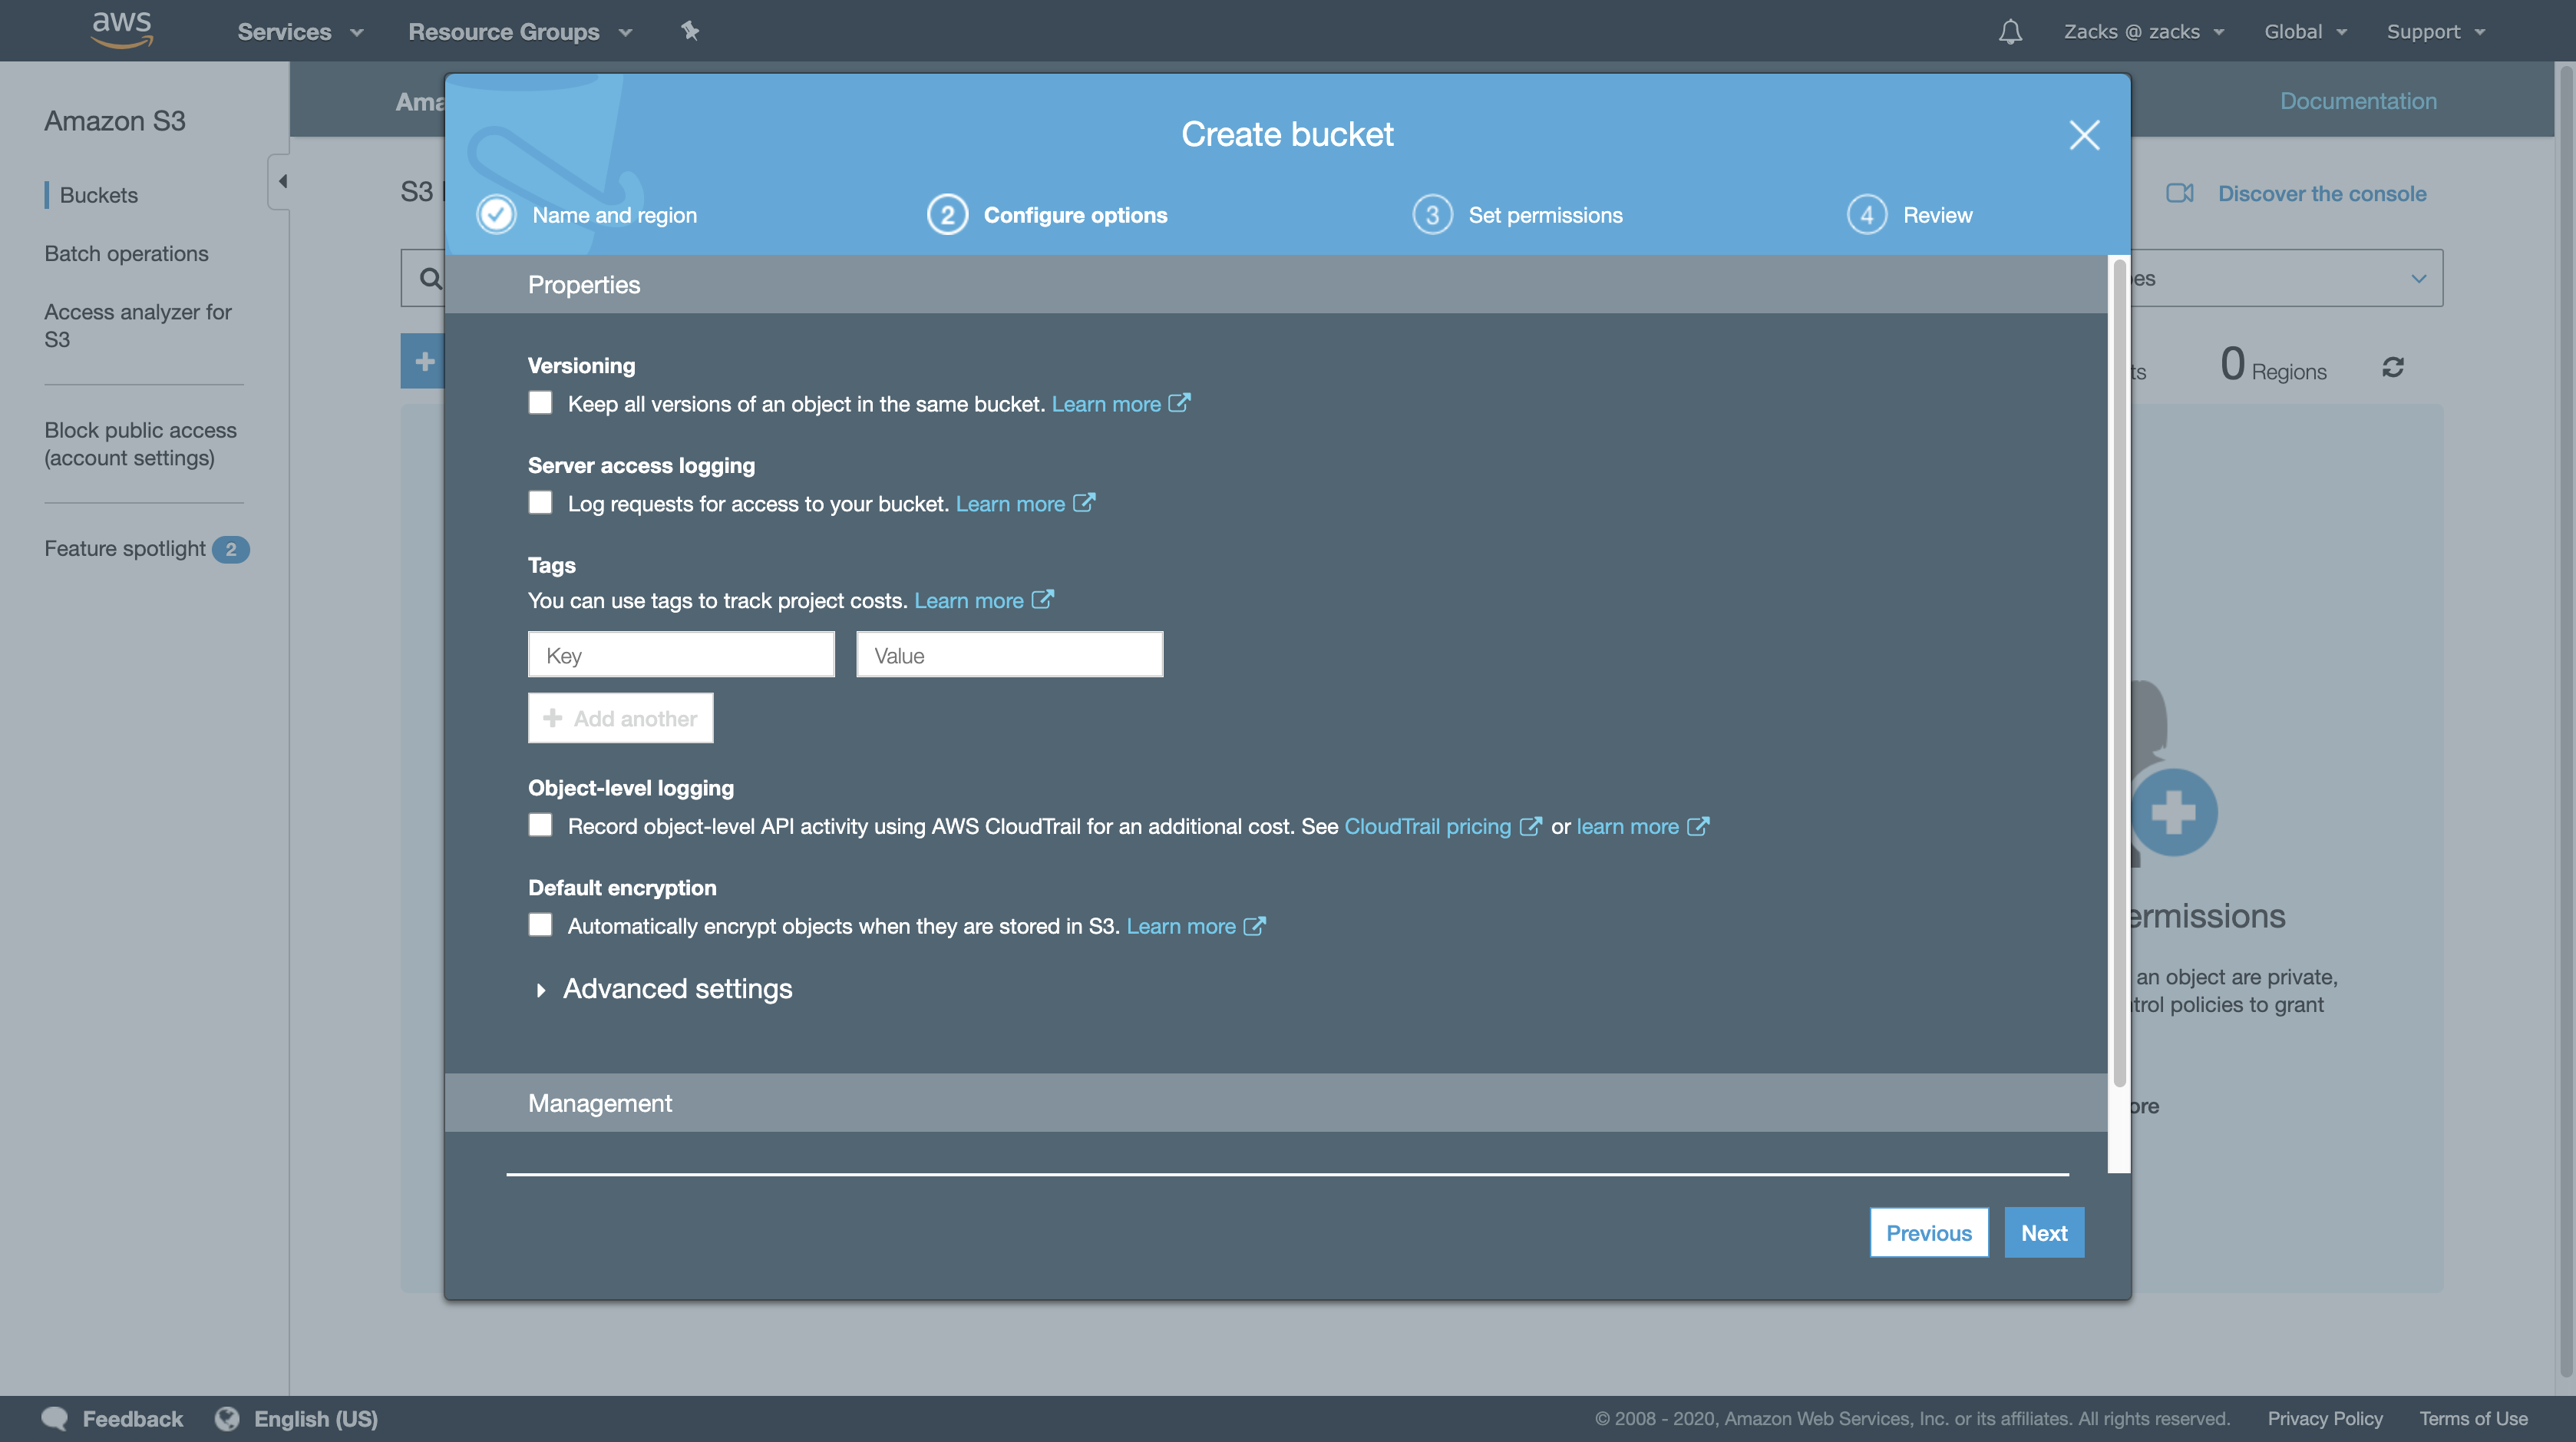Click the Next button
2576x1442 pixels.
[2043, 1233]
